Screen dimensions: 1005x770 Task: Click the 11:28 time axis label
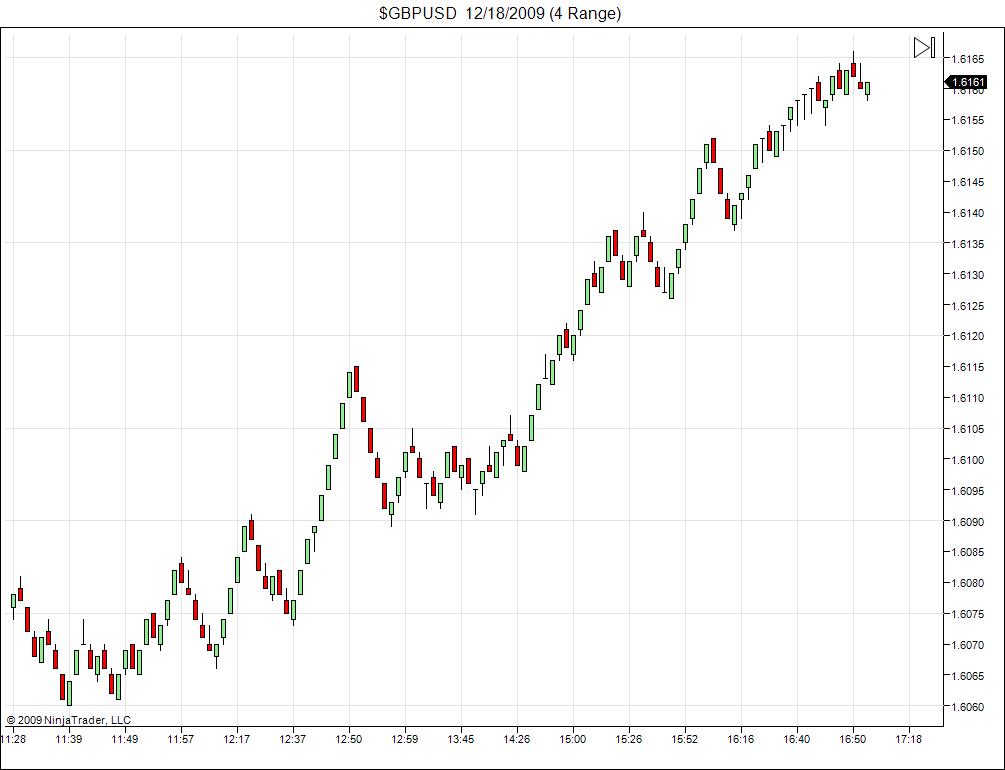[13, 739]
